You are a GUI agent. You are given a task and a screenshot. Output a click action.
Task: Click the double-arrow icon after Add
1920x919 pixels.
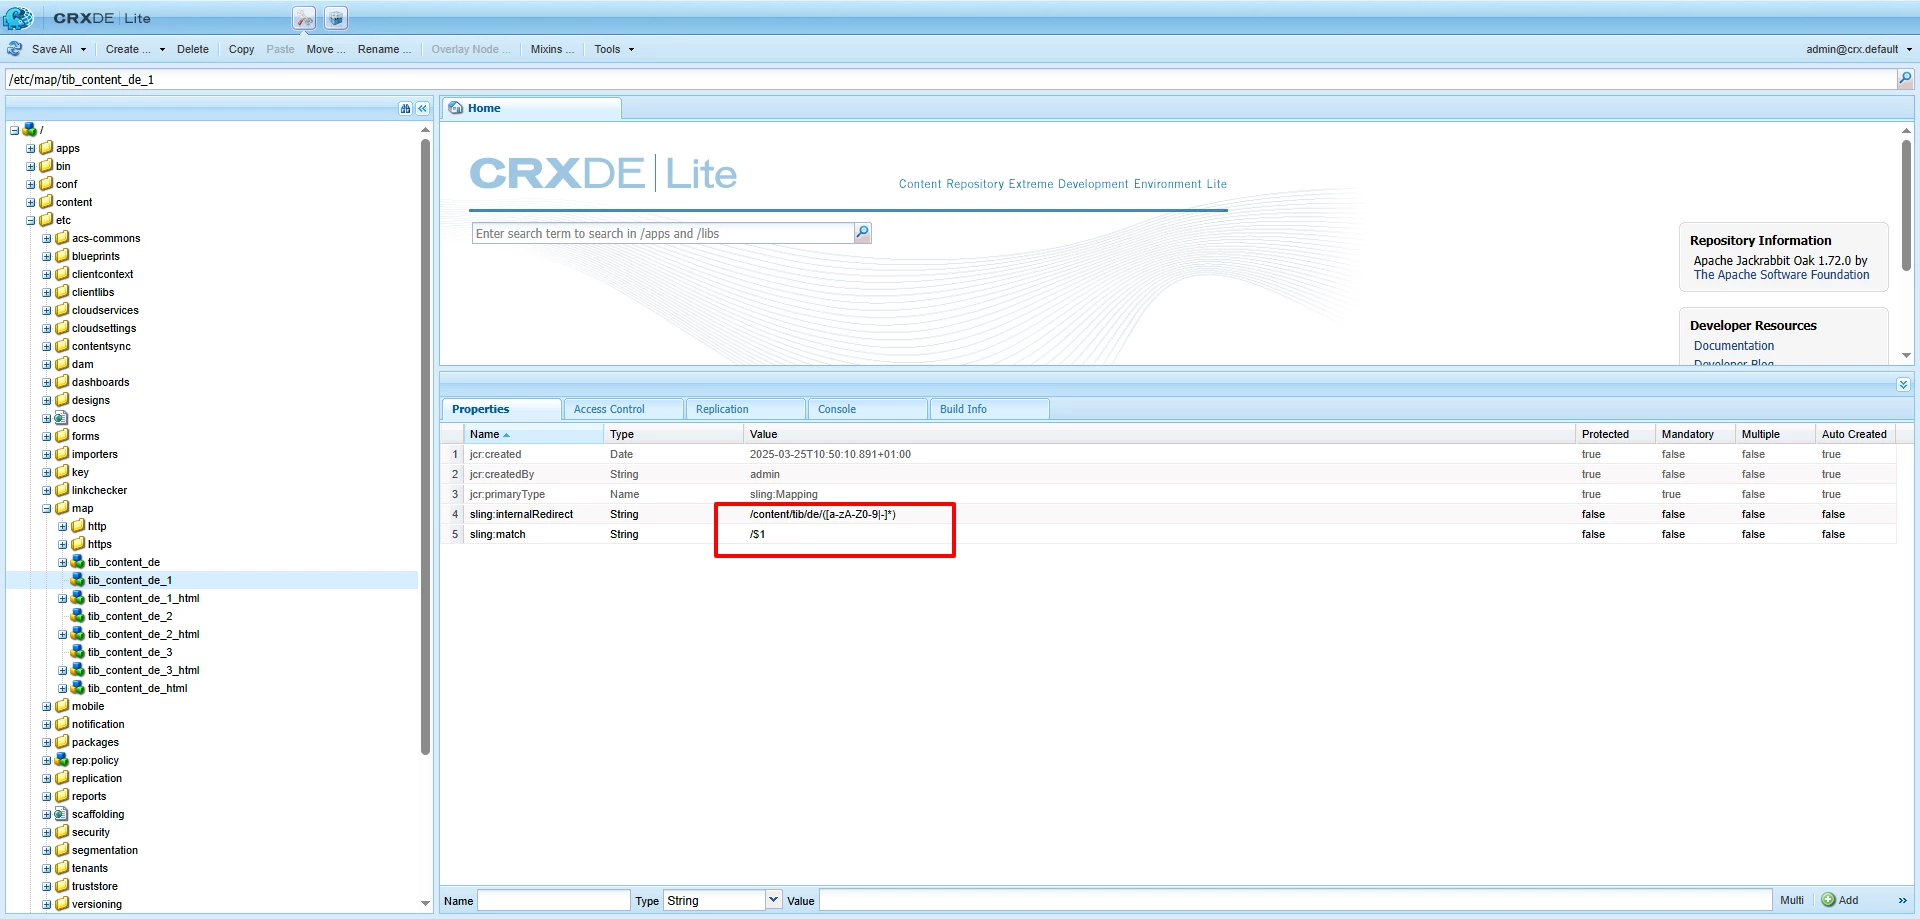pyautogui.click(x=1903, y=900)
